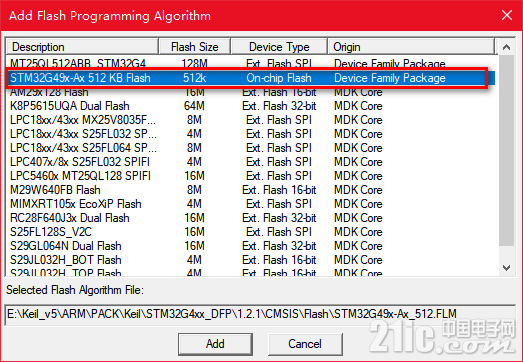The width and height of the screenshot is (523, 362).
Task: Select LPC18xx/43xx MX25V8035F row
Action: [x=250, y=120]
